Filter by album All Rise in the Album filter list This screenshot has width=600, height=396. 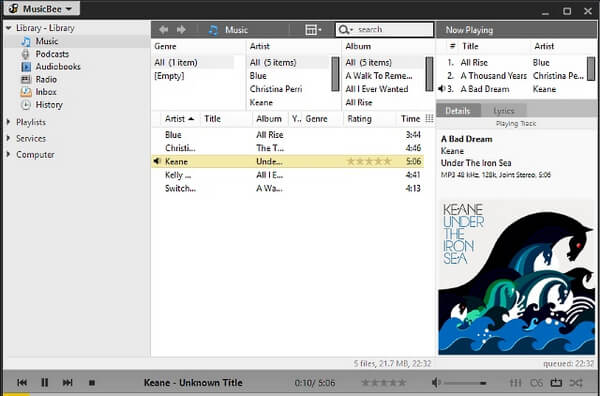coord(359,102)
